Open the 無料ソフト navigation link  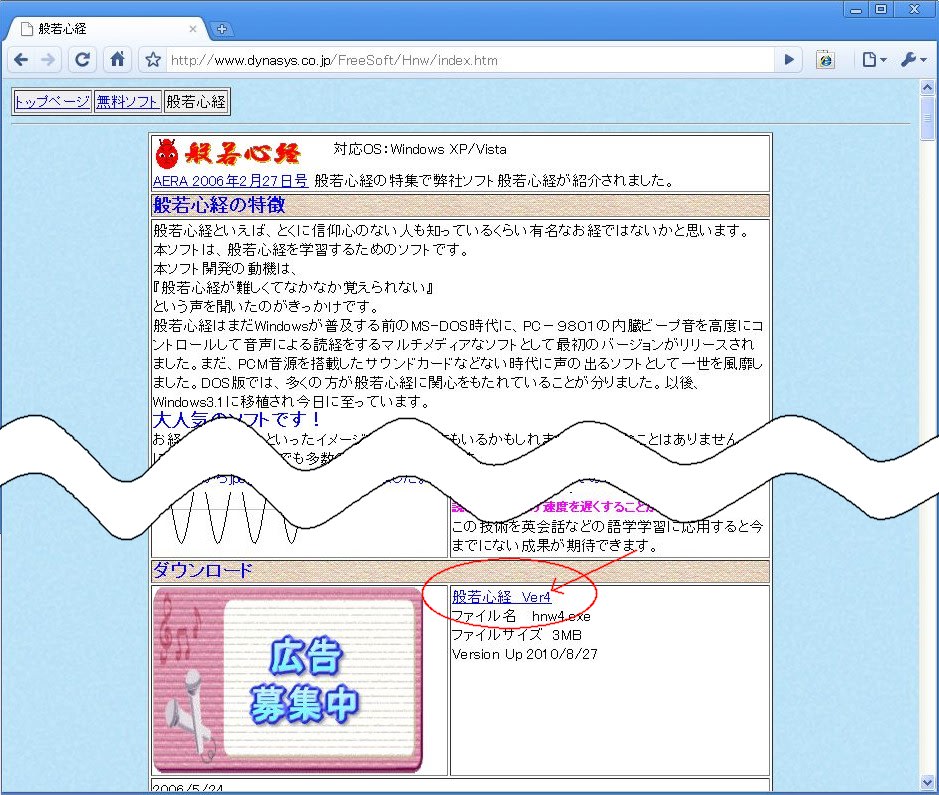tap(127, 101)
